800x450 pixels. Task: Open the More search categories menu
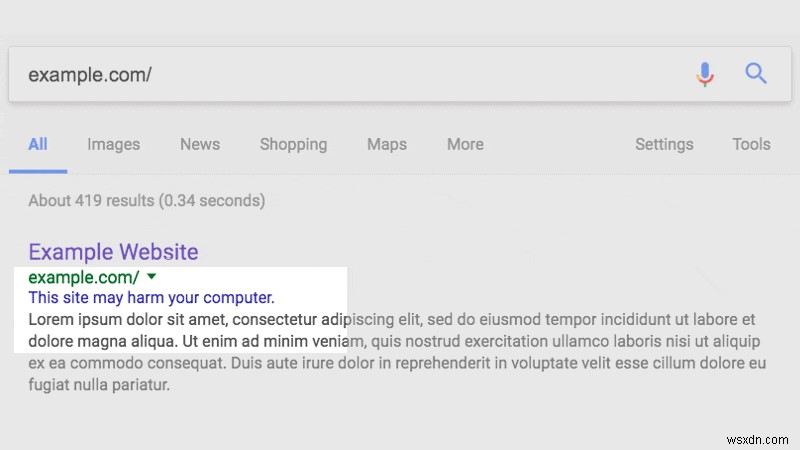pos(465,144)
